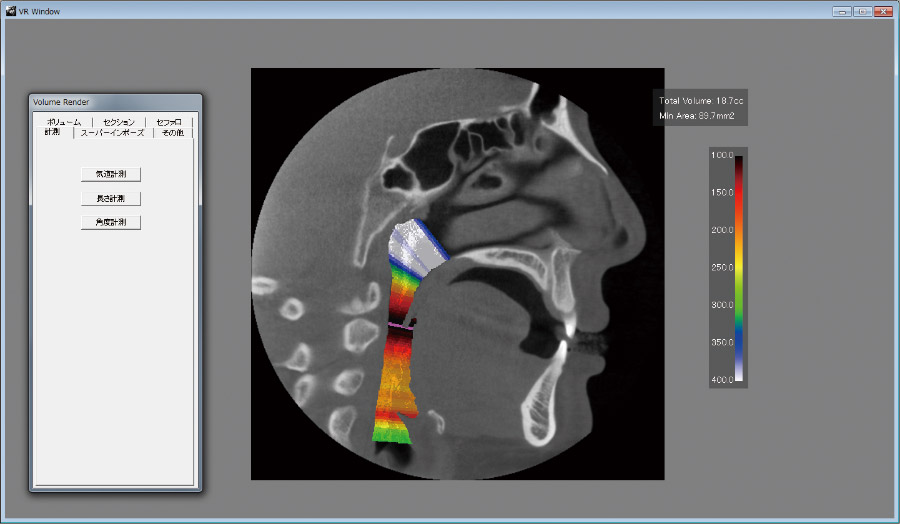Open the ボリューム tab

tap(64, 122)
